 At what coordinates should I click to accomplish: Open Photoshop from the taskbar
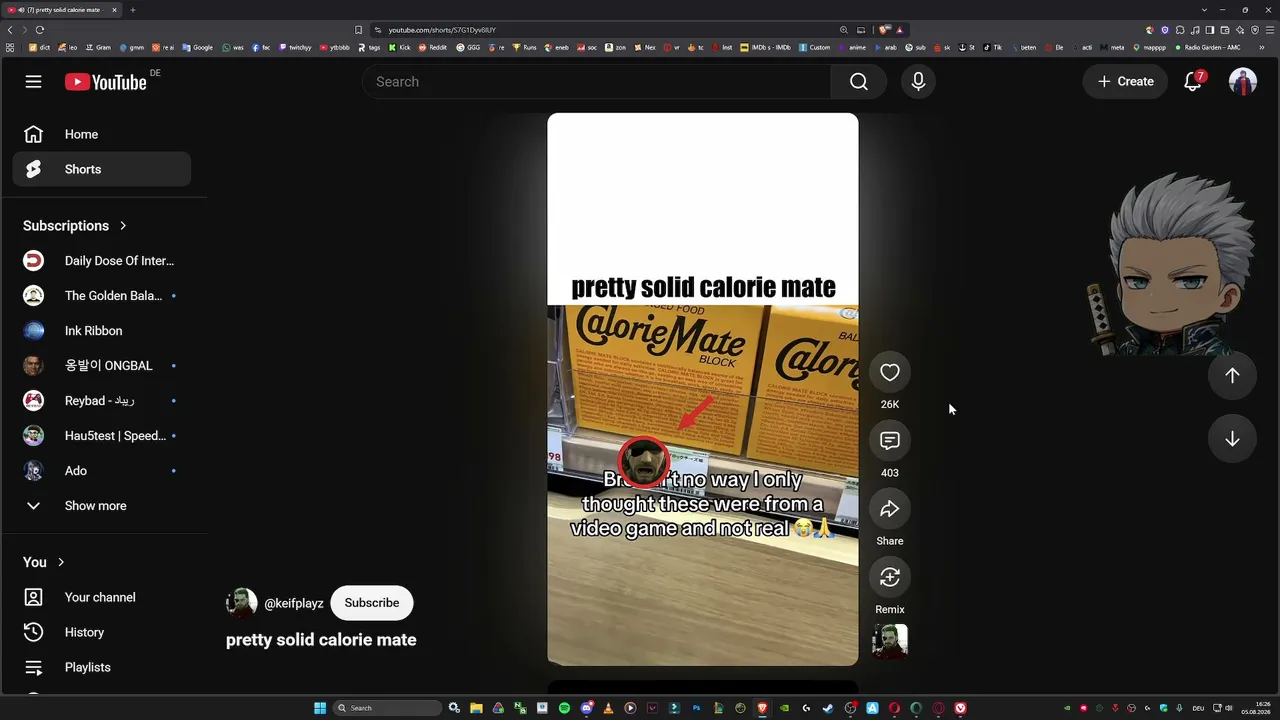[696, 708]
